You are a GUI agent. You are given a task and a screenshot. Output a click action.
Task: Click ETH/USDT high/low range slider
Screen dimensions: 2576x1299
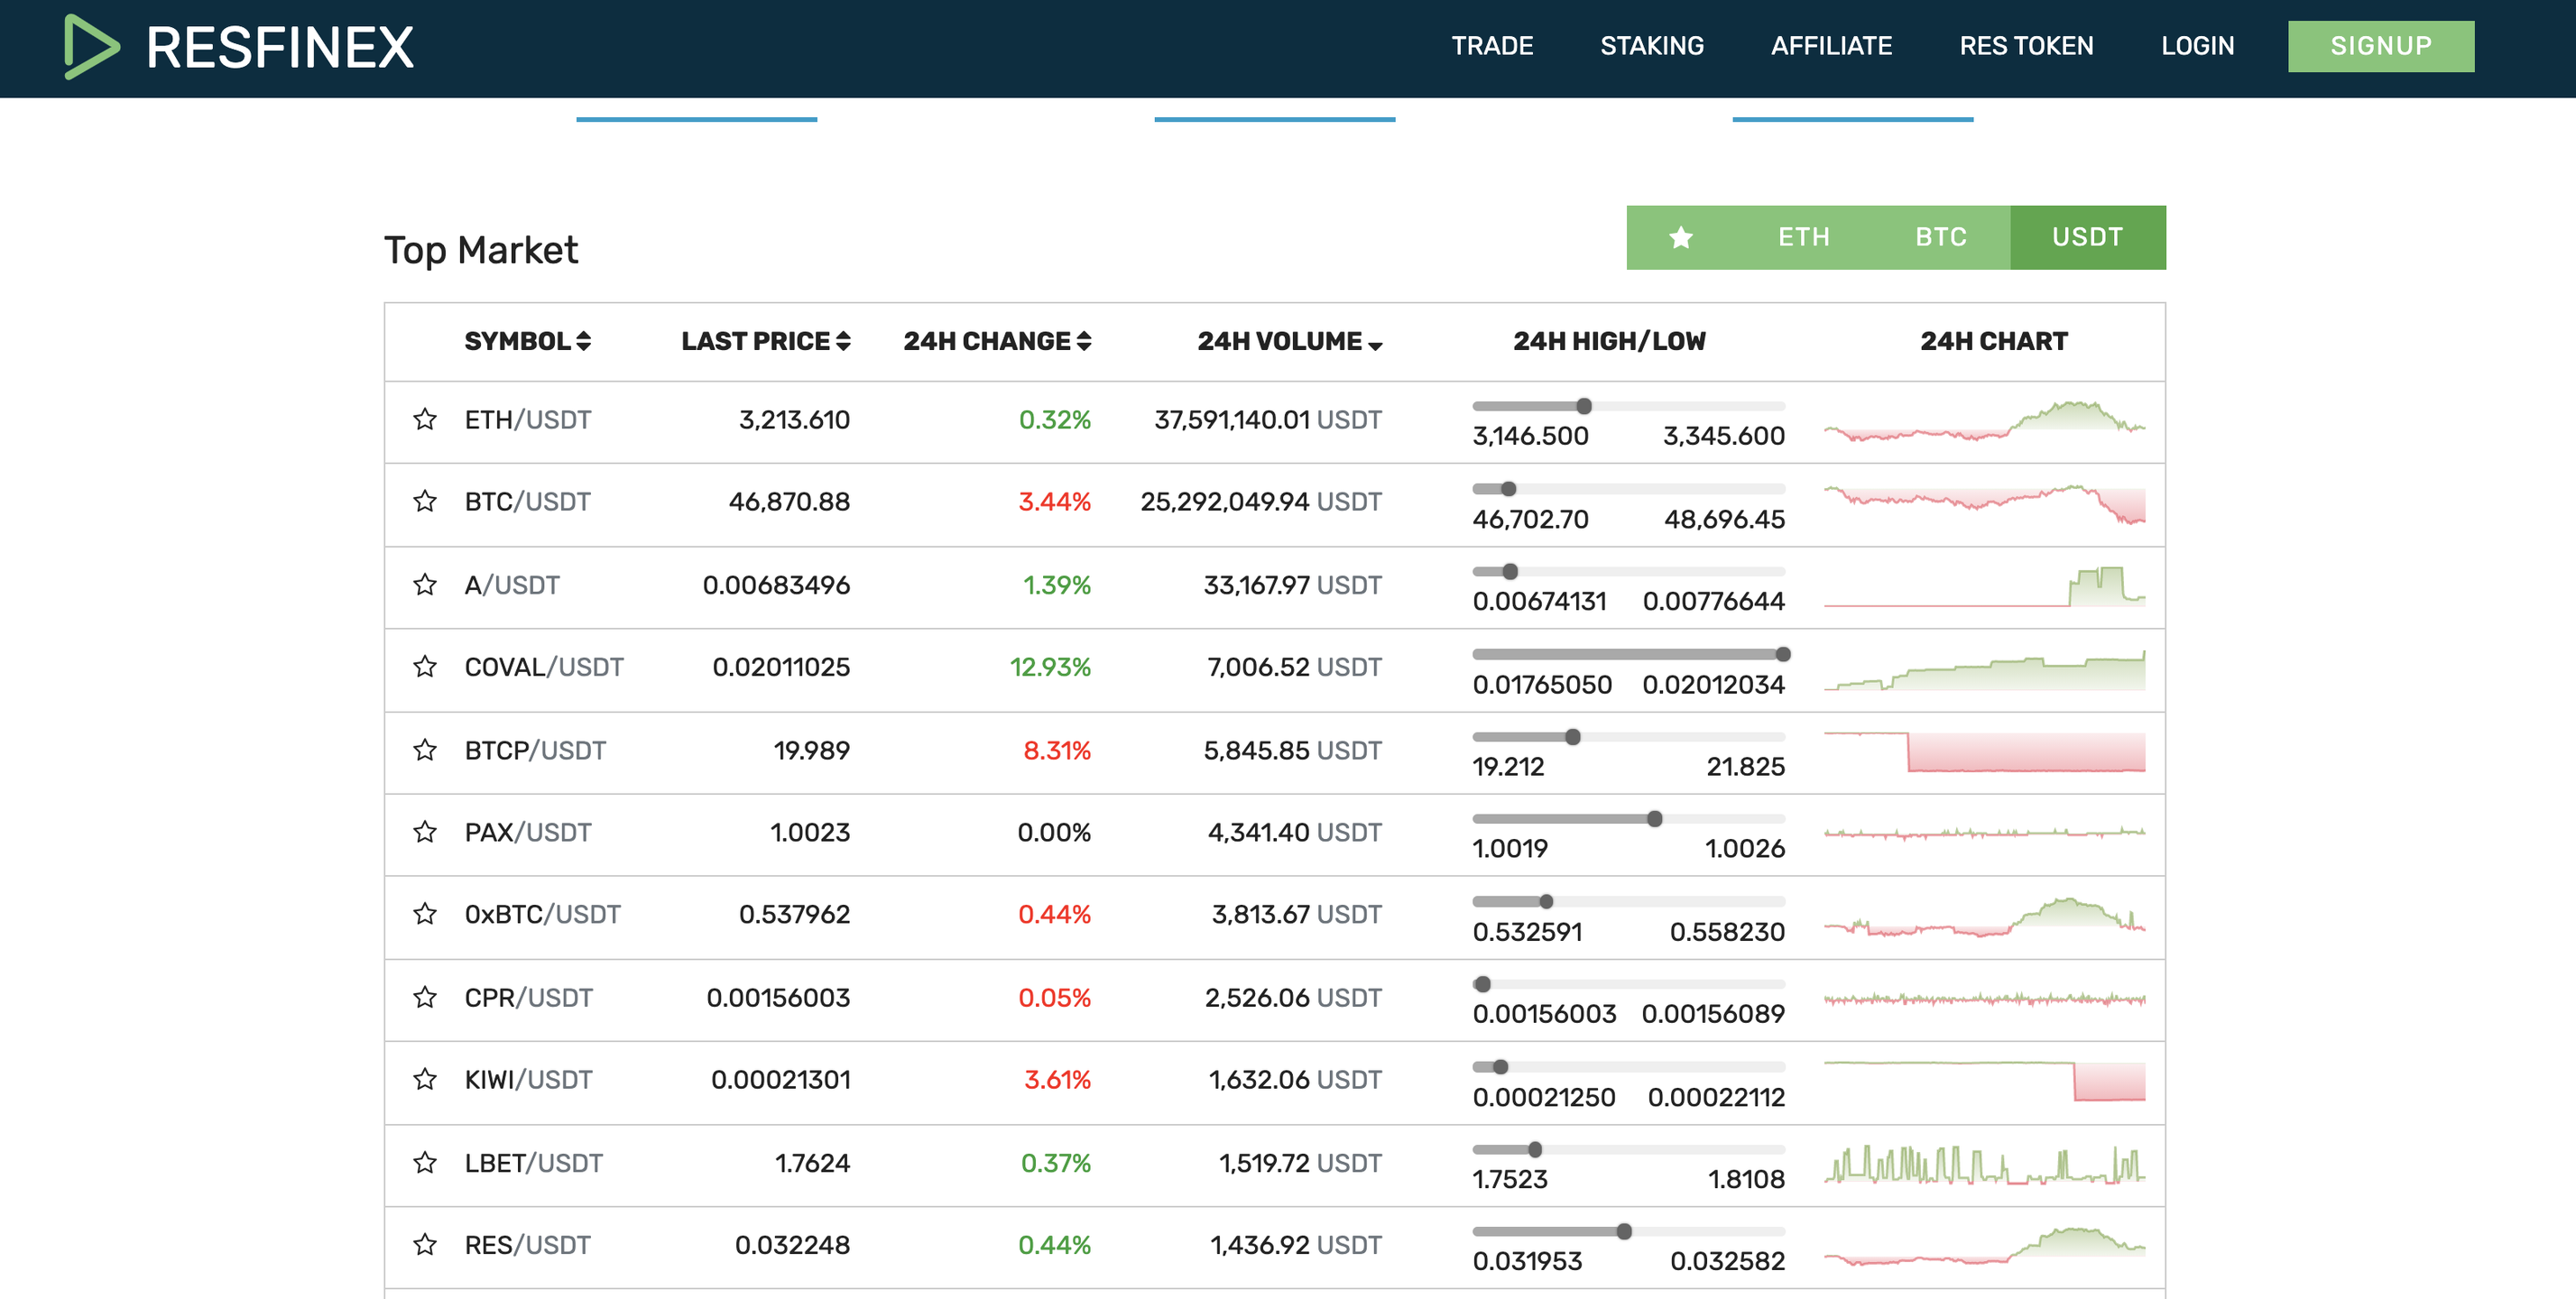click(x=1627, y=406)
